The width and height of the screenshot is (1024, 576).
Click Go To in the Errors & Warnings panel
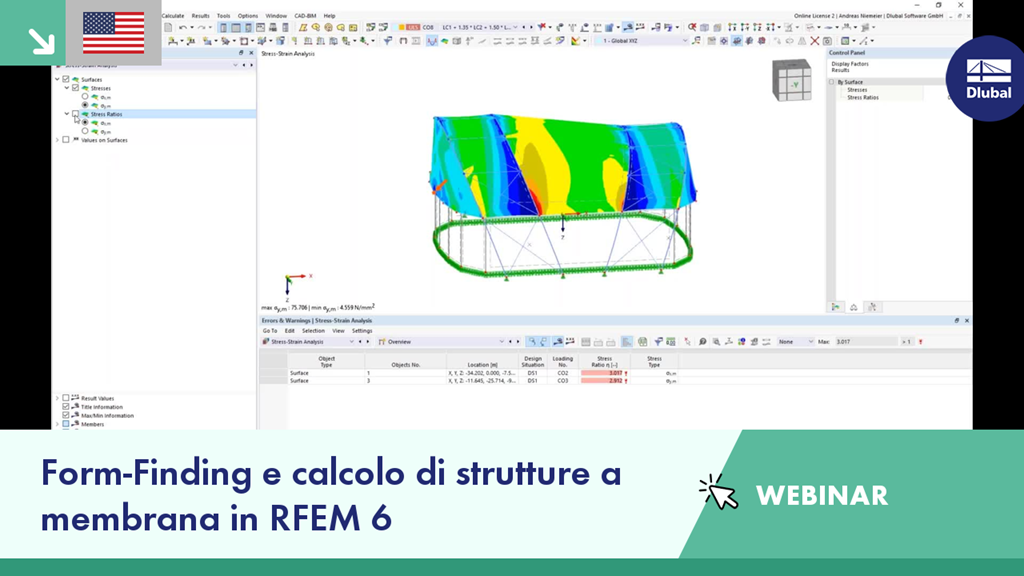(271, 331)
